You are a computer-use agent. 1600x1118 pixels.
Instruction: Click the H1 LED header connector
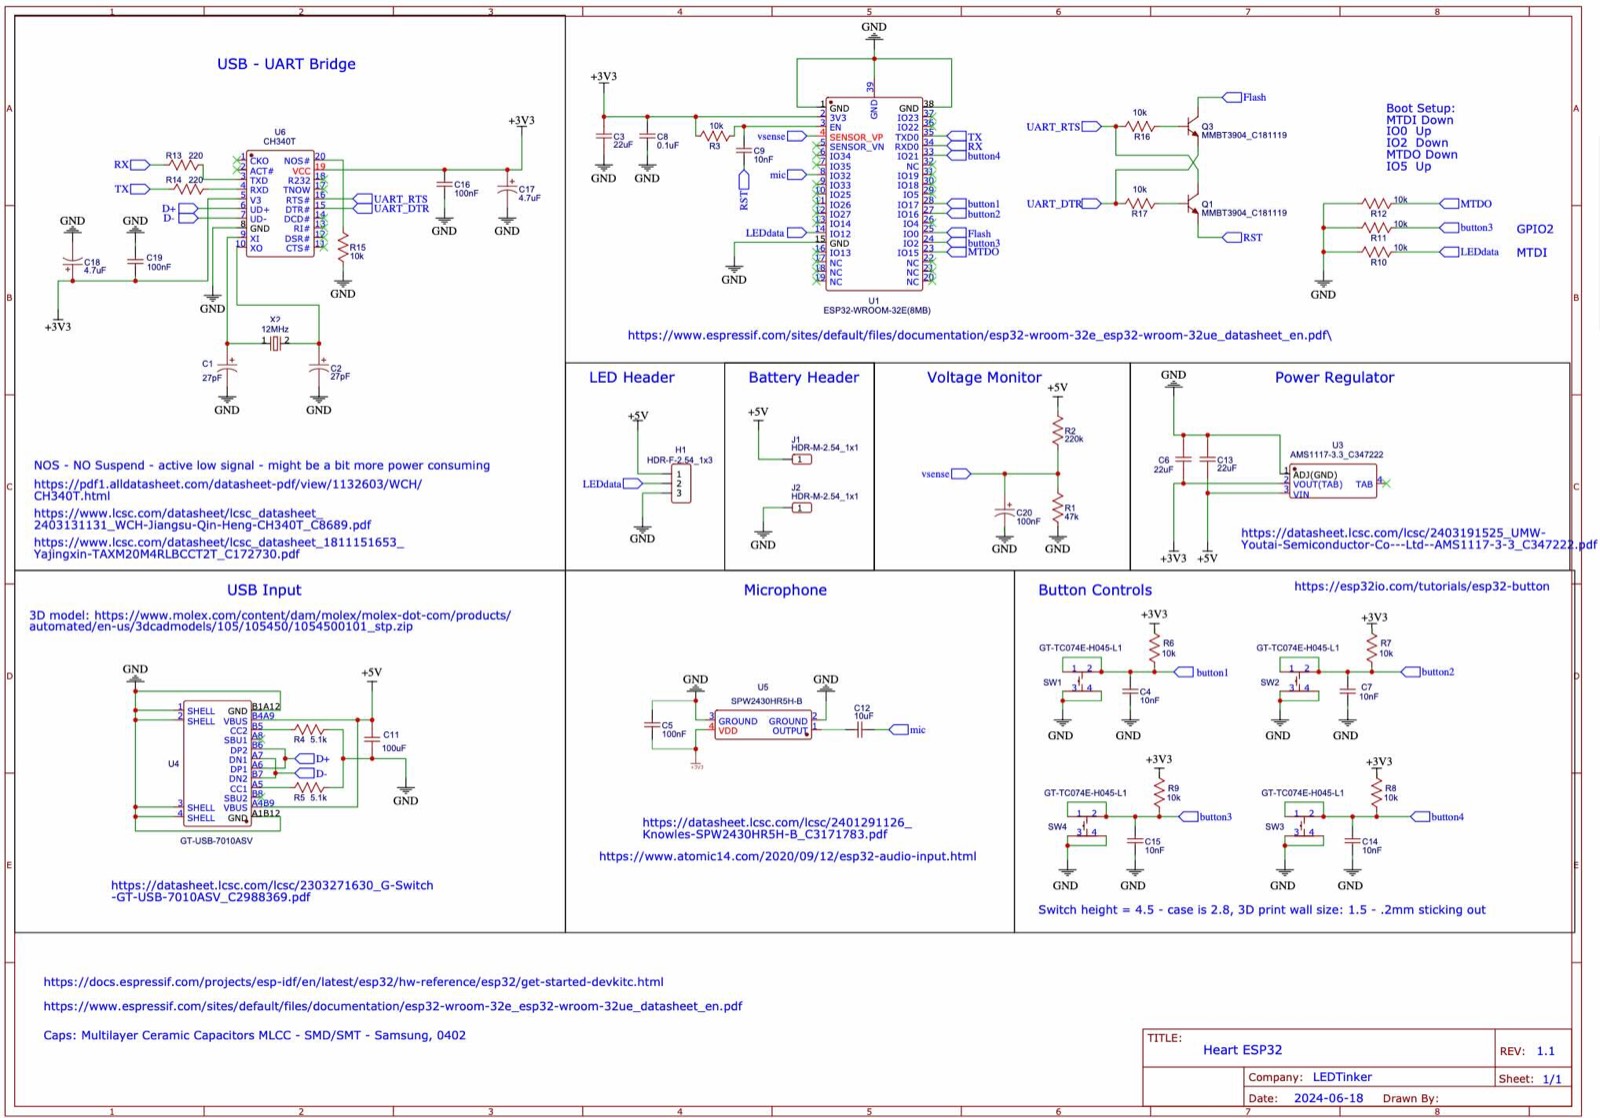click(680, 485)
